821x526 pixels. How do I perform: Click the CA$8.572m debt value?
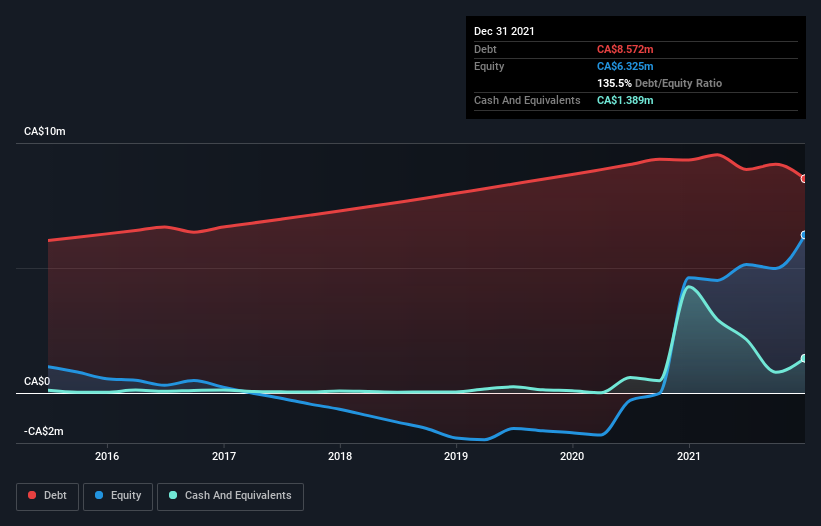point(625,49)
